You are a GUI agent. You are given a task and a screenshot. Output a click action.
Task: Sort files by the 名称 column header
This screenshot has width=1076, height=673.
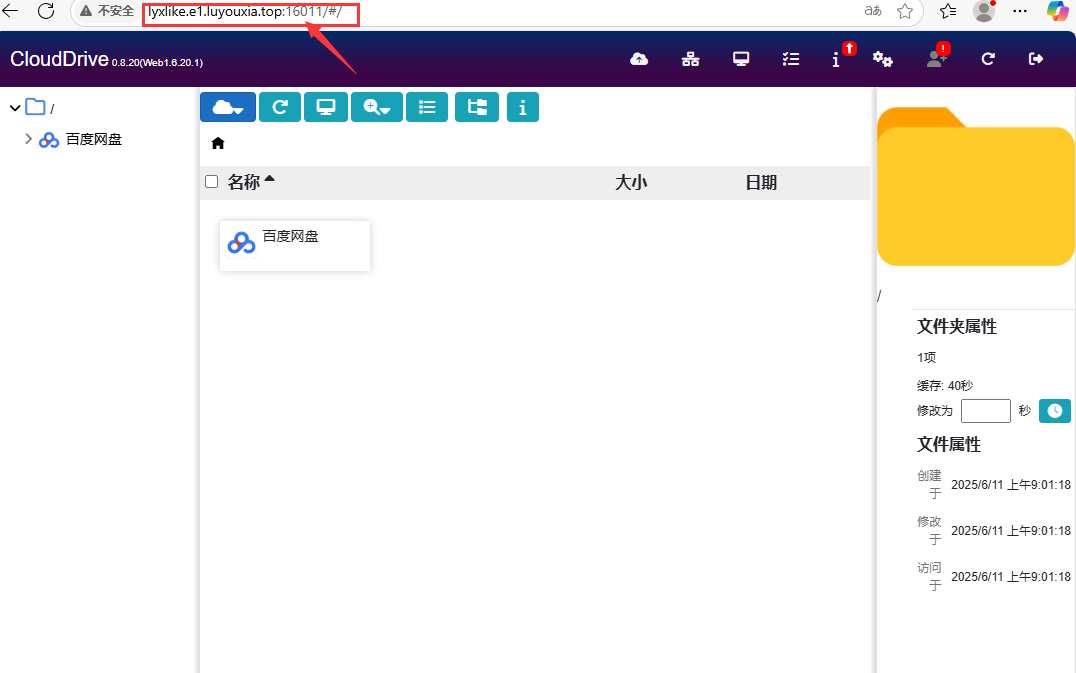(243, 181)
